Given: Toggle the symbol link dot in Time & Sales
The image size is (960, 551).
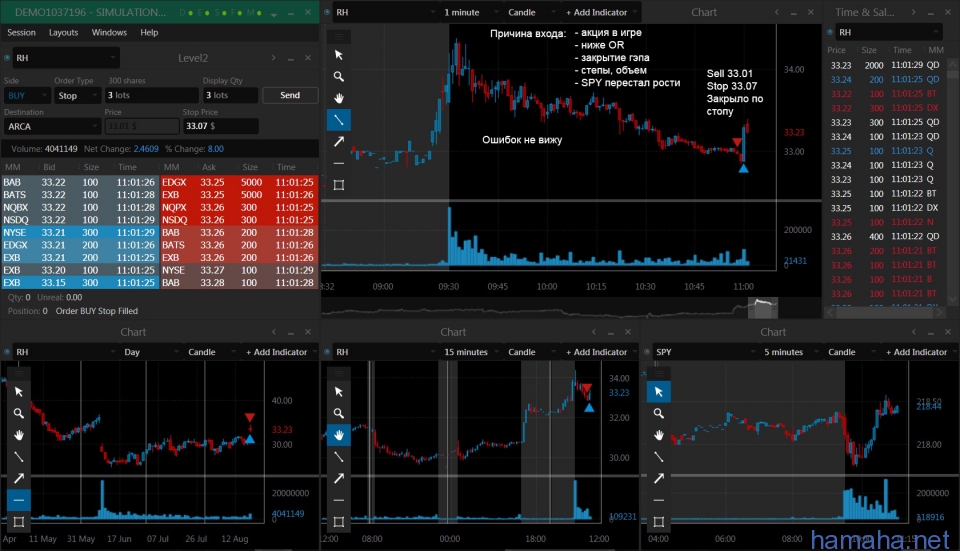Looking at the screenshot, I should [x=830, y=32].
